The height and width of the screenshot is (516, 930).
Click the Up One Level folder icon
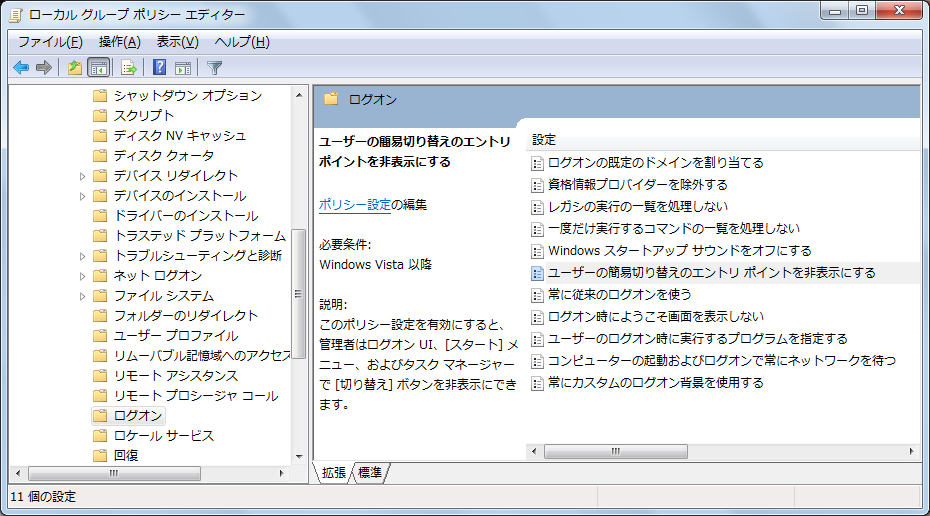point(75,68)
